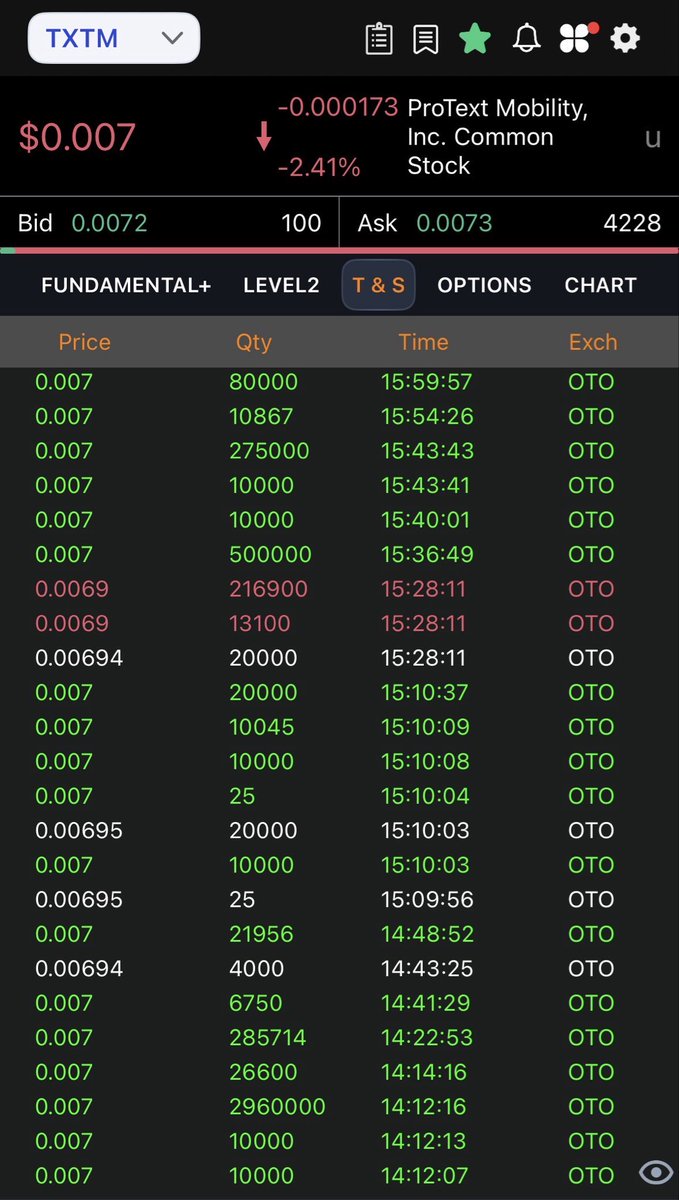Image resolution: width=679 pixels, height=1200 pixels.
Task: Select the 500000 quantity trade
Action: 339,554
